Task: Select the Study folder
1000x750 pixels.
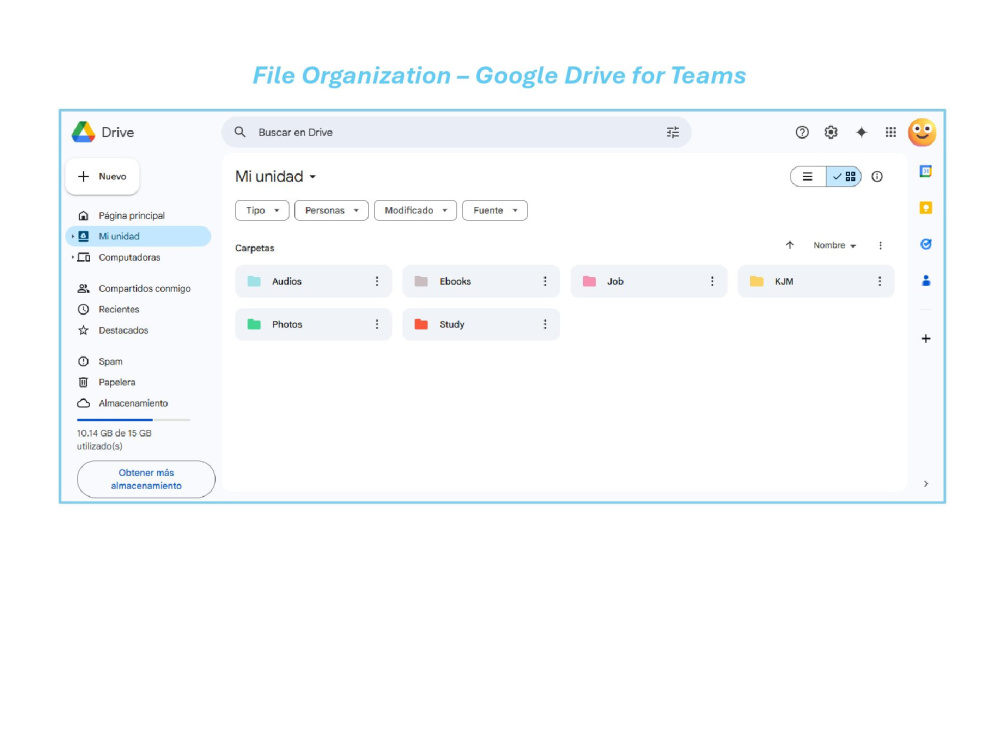Action: click(481, 324)
